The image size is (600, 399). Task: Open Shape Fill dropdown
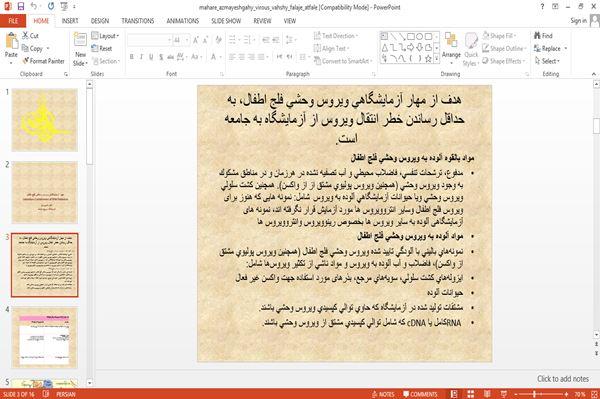[x=499, y=36]
